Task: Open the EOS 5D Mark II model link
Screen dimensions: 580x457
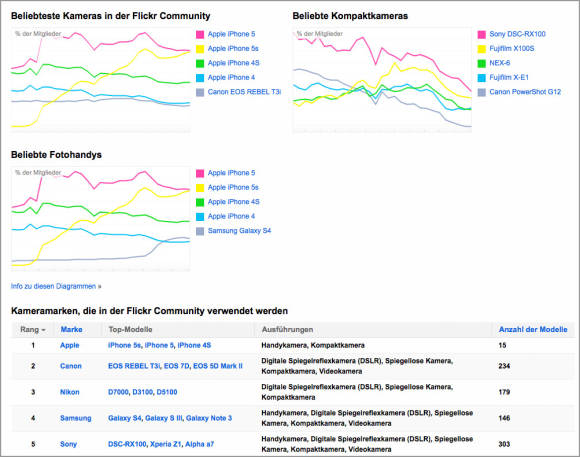Action: tap(218, 366)
